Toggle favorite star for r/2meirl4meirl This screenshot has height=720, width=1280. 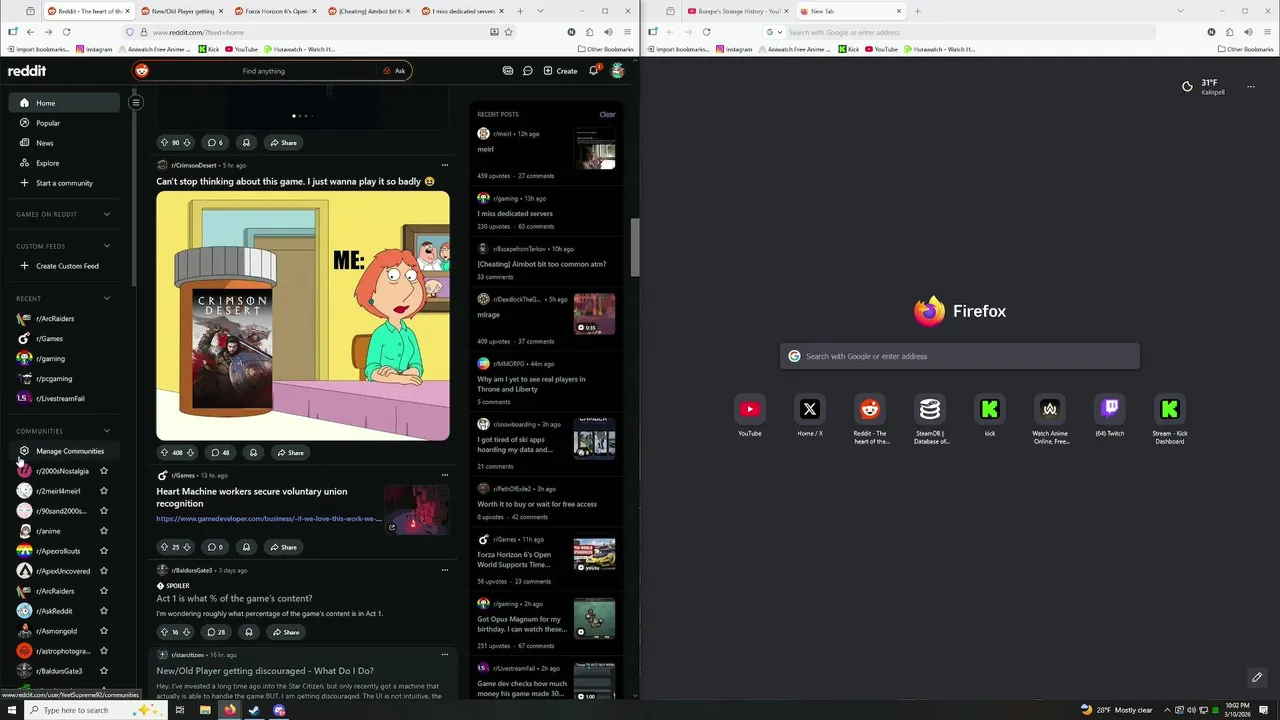click(x=104, y=491)
